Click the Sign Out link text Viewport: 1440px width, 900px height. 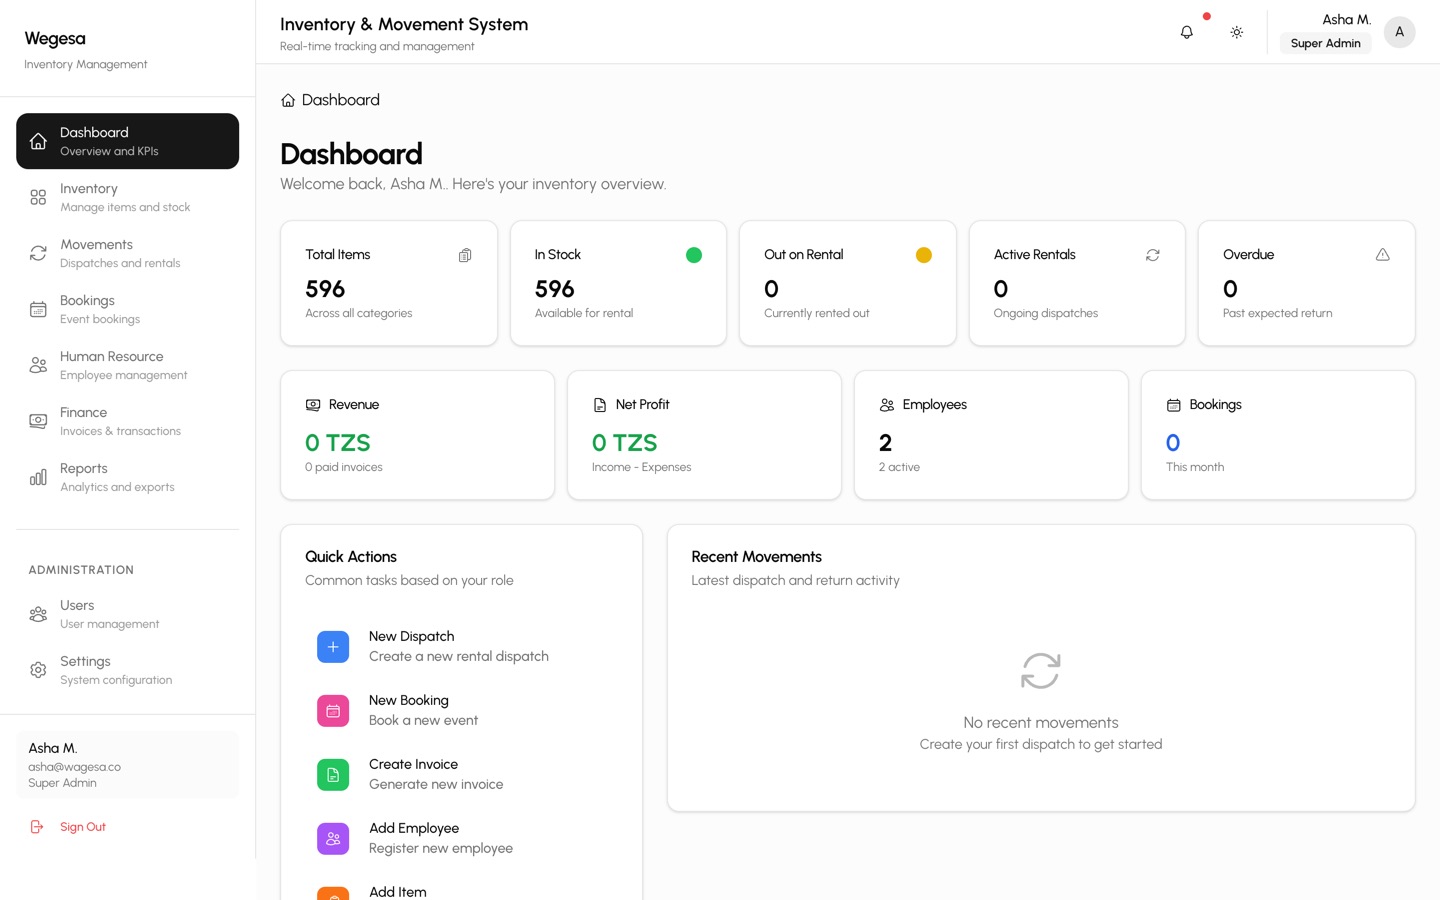tap(83, 827)
